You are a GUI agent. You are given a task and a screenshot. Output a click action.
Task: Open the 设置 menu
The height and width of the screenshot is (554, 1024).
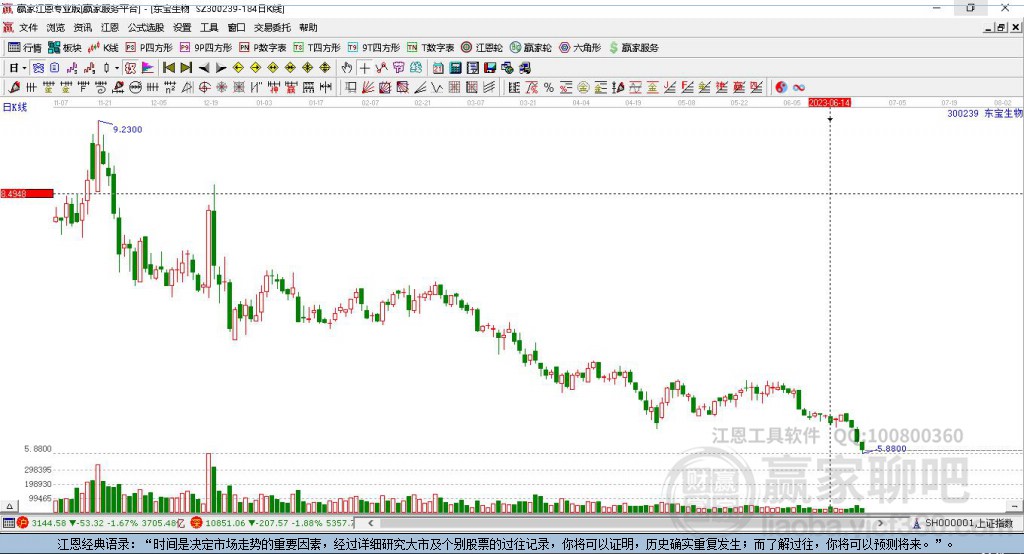[x=182, y=27]
